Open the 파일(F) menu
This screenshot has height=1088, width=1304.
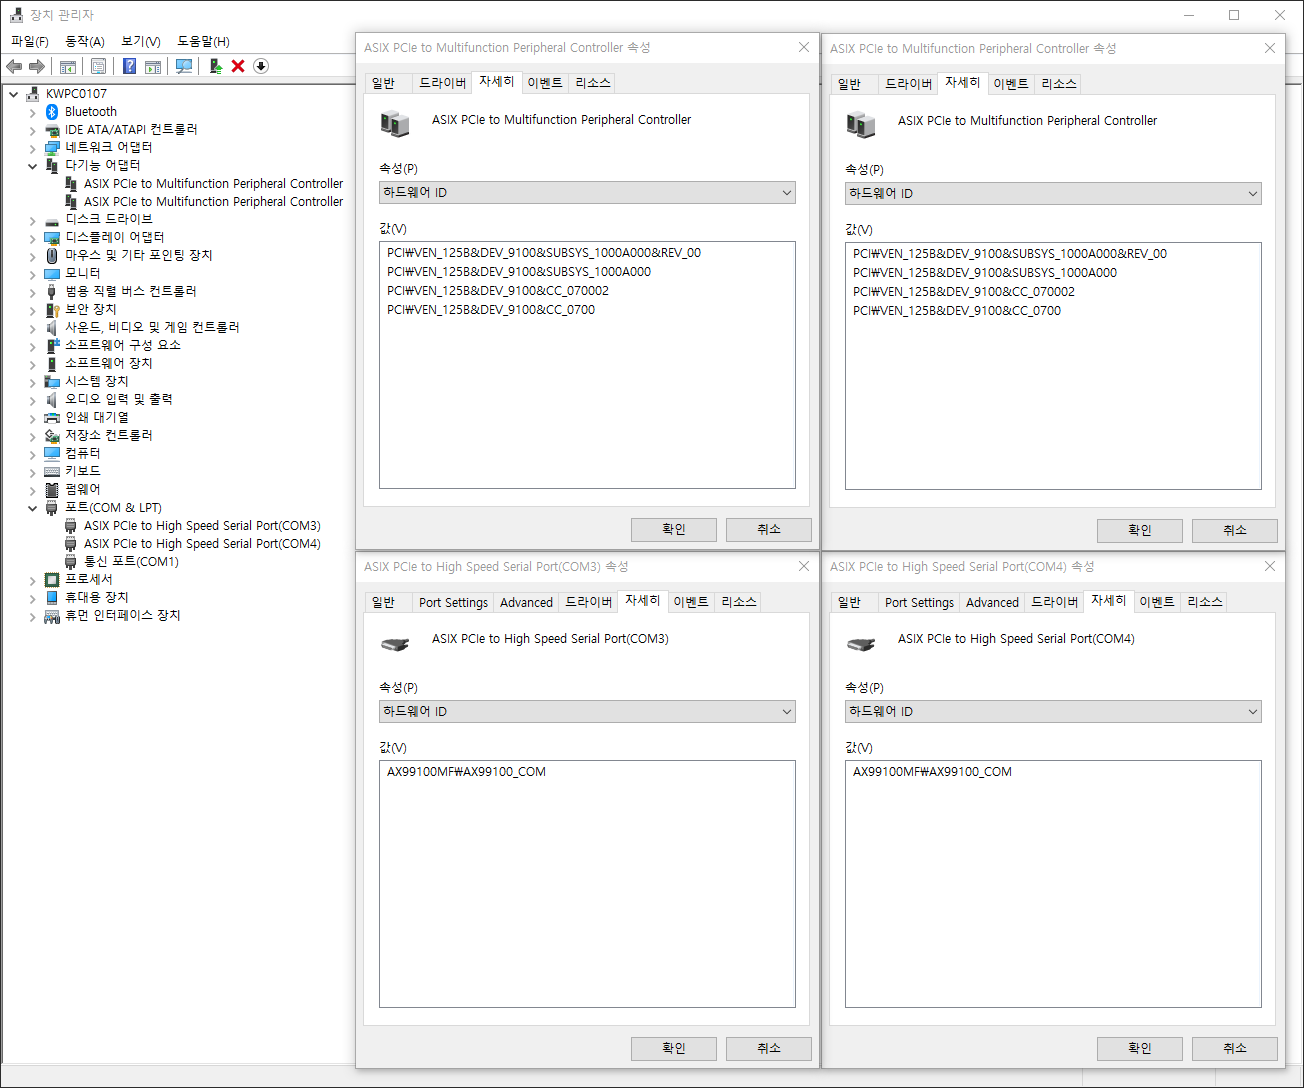[30, 41]
